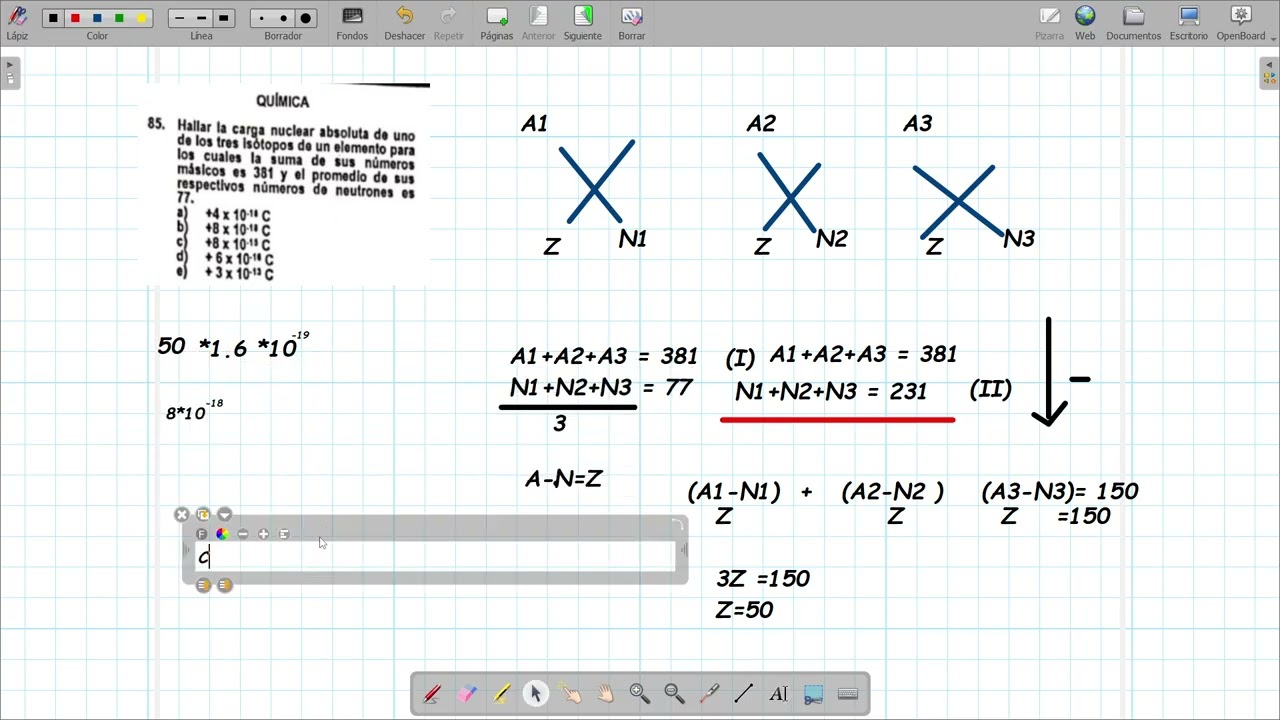The height and width of the screenshot is (720, 1280).
Task: Click the second list-style button below text box
Action: [x=224, y=585]
